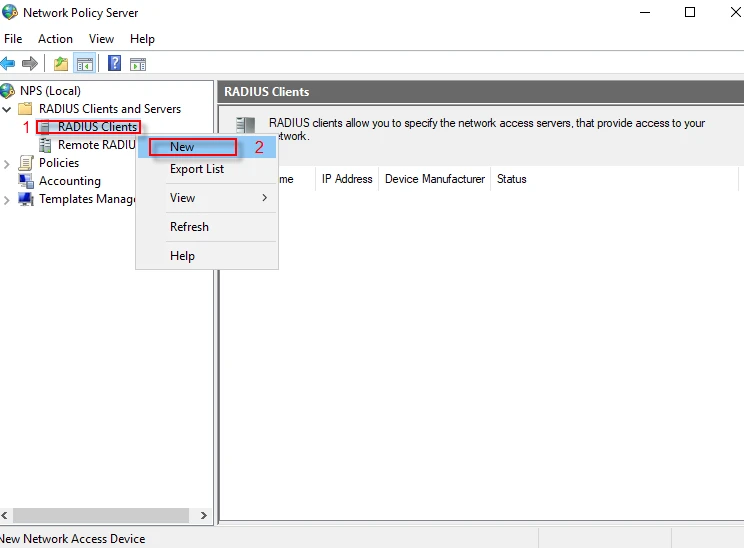
Task: Sort by the Device Manufacturer column header
Action: point(434,179)
